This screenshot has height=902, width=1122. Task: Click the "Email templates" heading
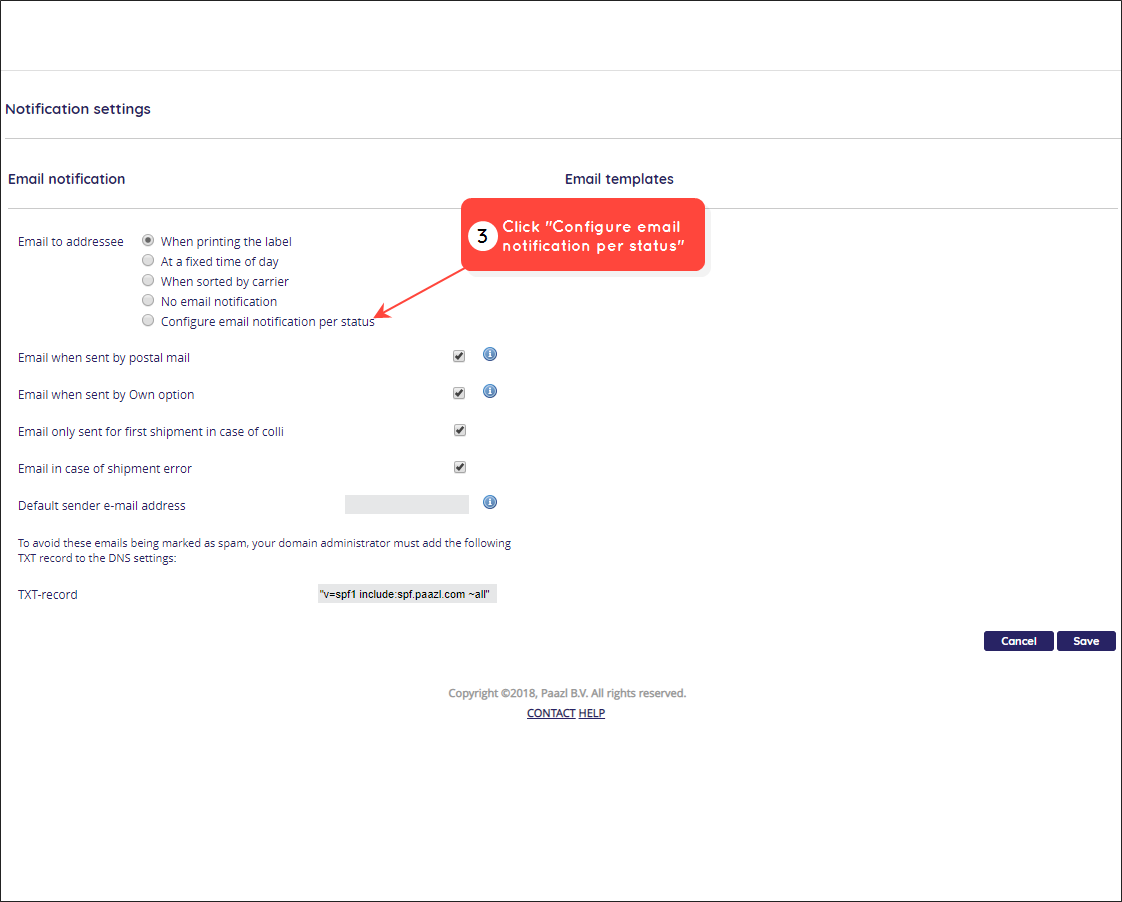click(x=619, y=179)
